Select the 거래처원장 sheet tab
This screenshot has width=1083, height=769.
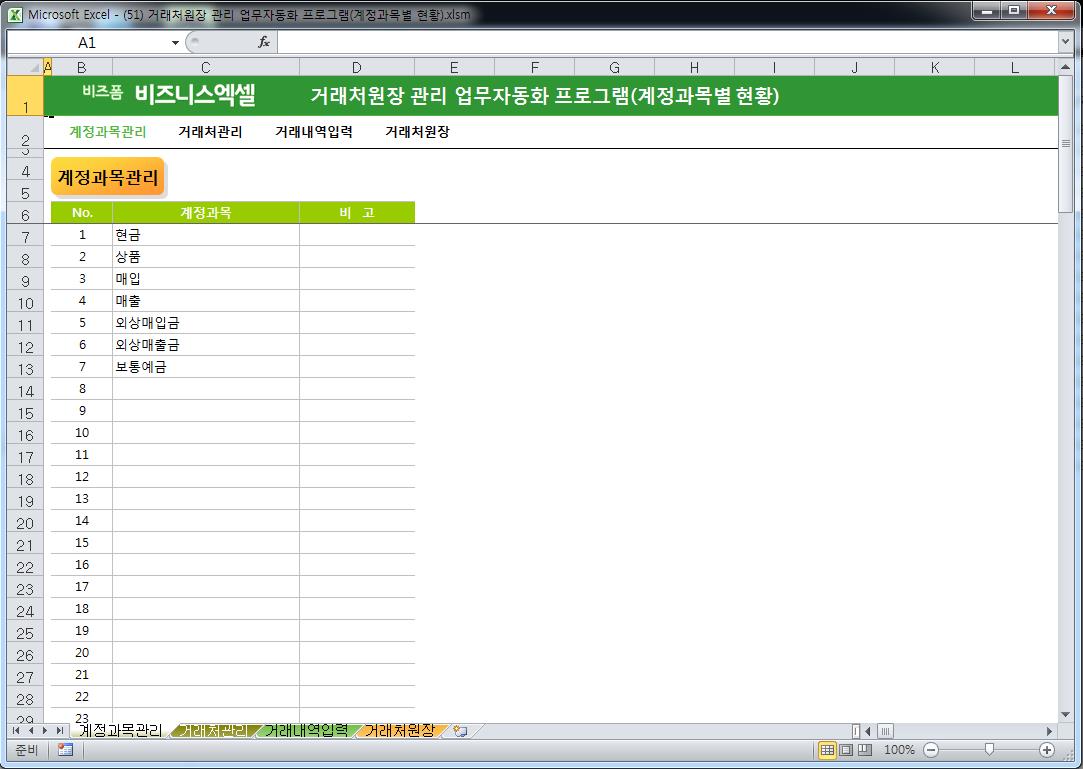(400, 730)
